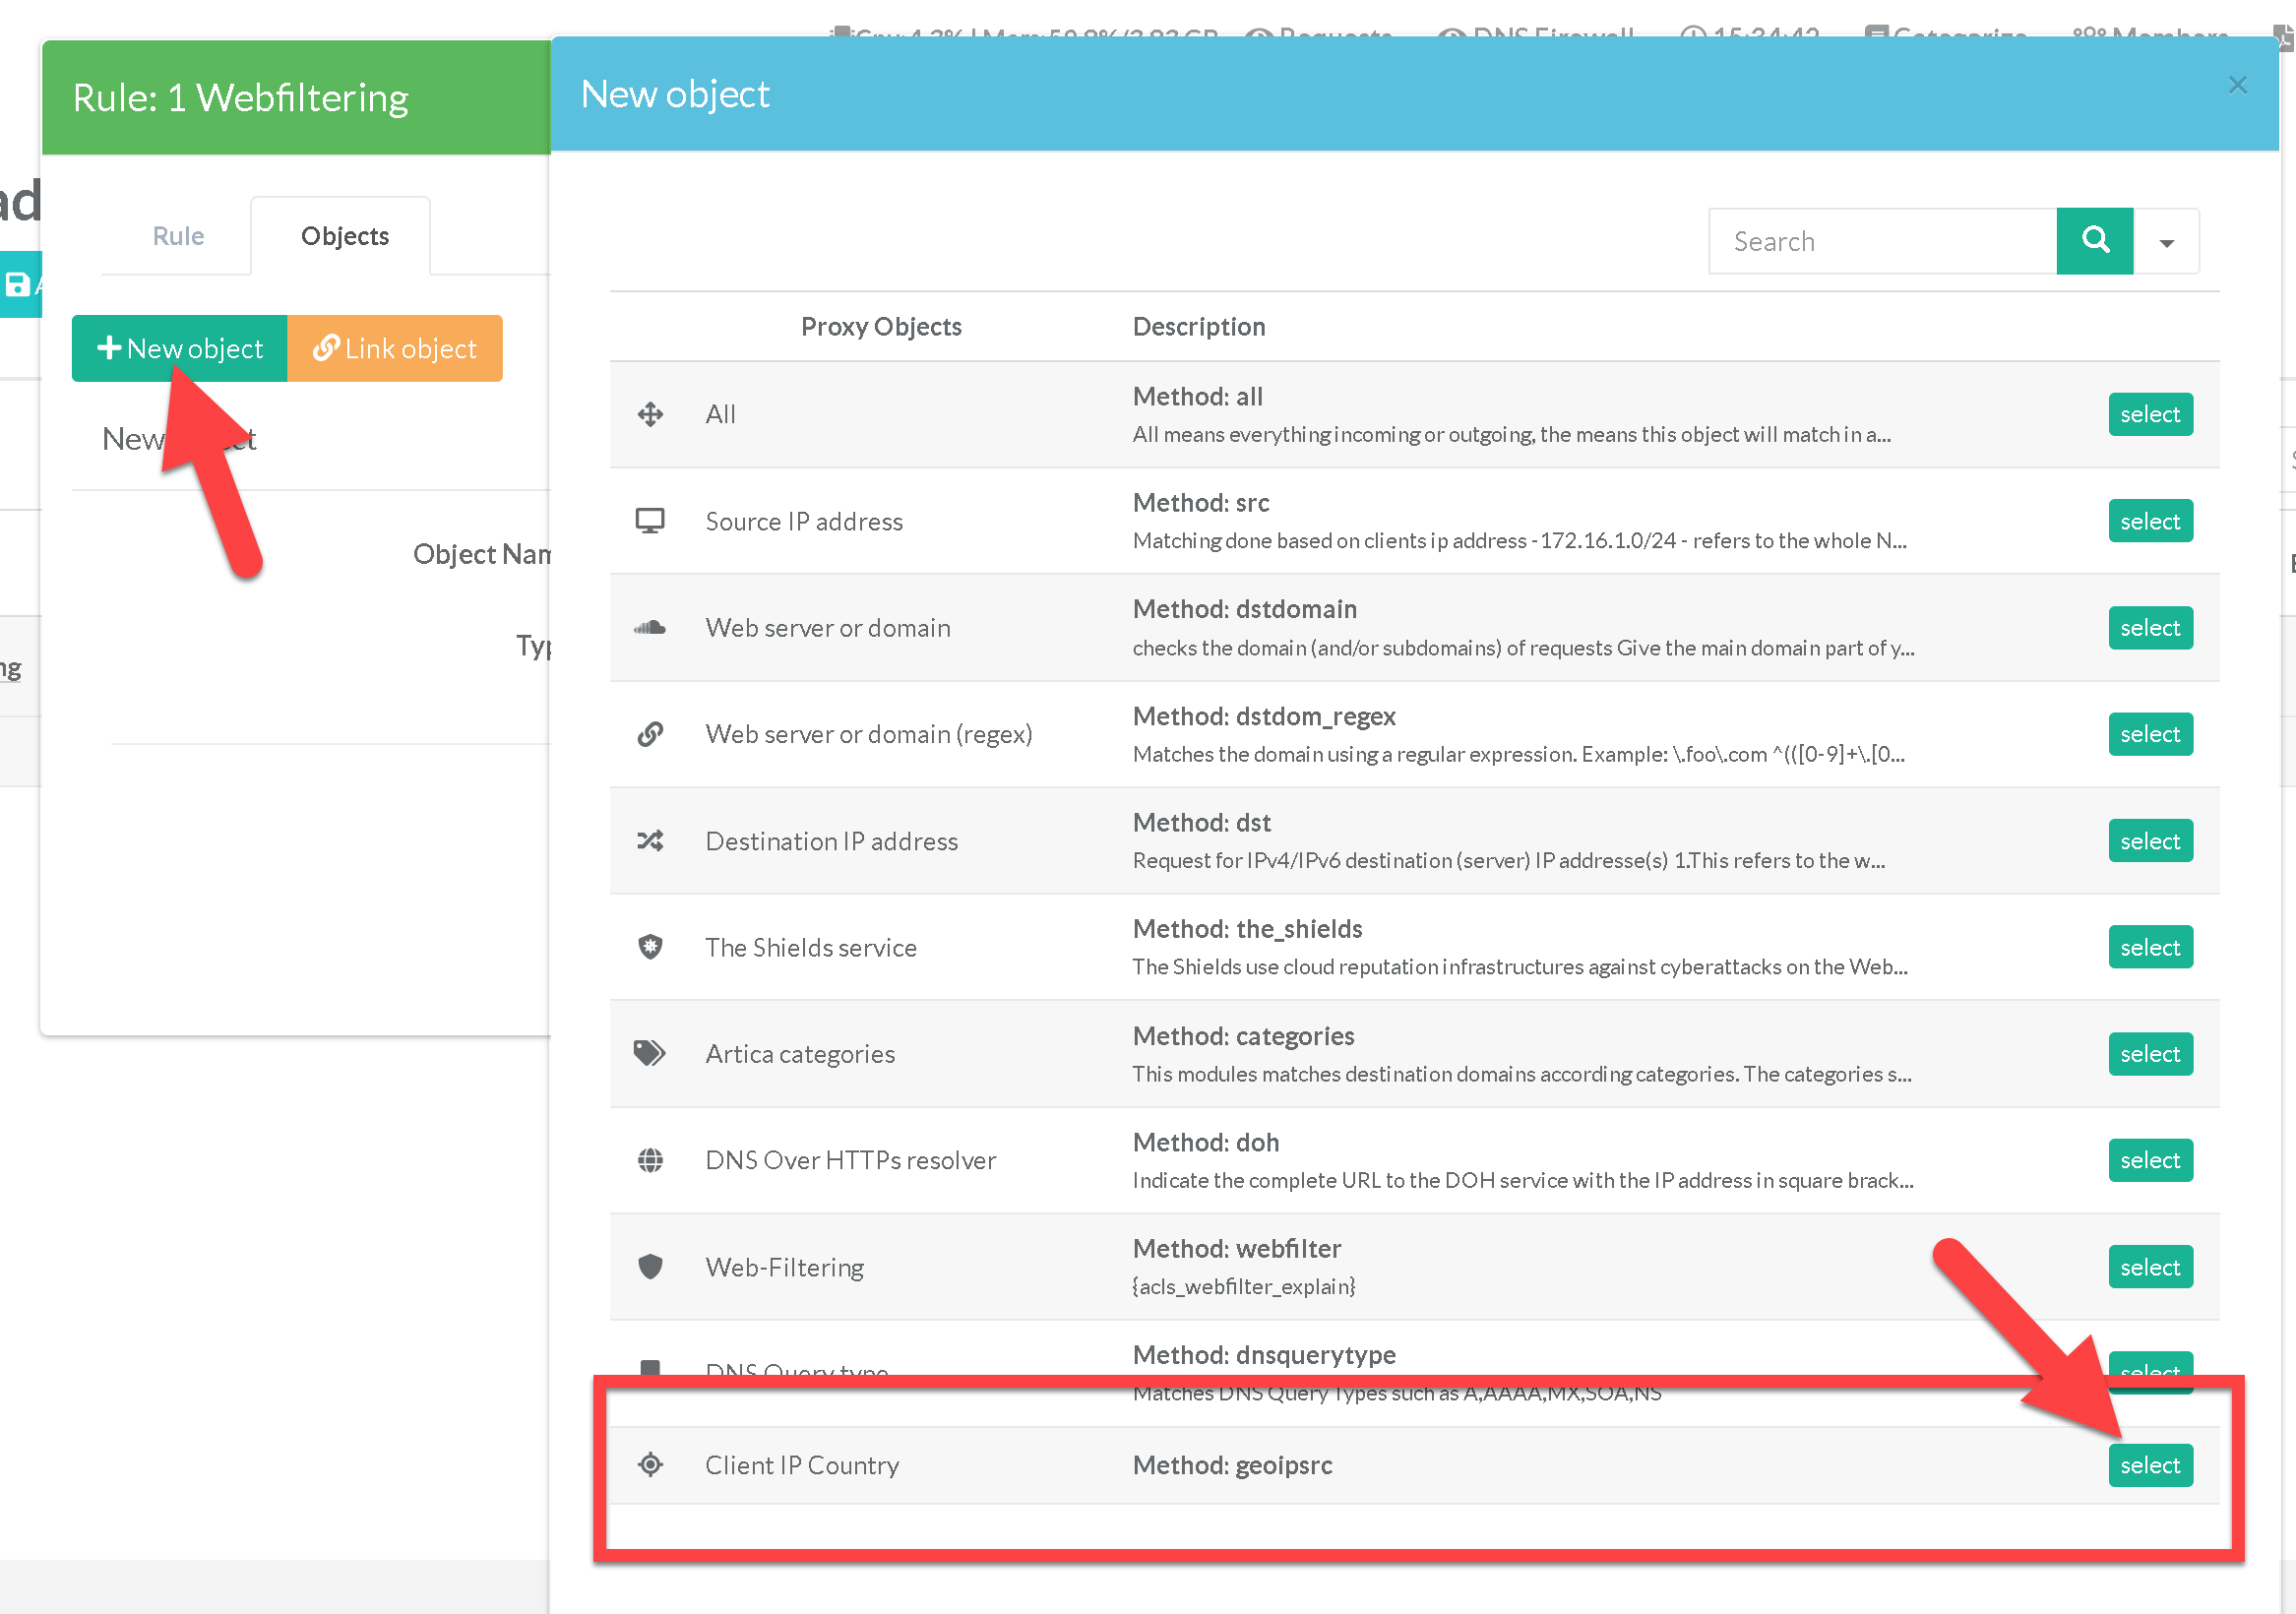The width and height of the screenshot is (2296, 1614).
Task: Select the Artica categories object
Action: click(2149, 1054)
